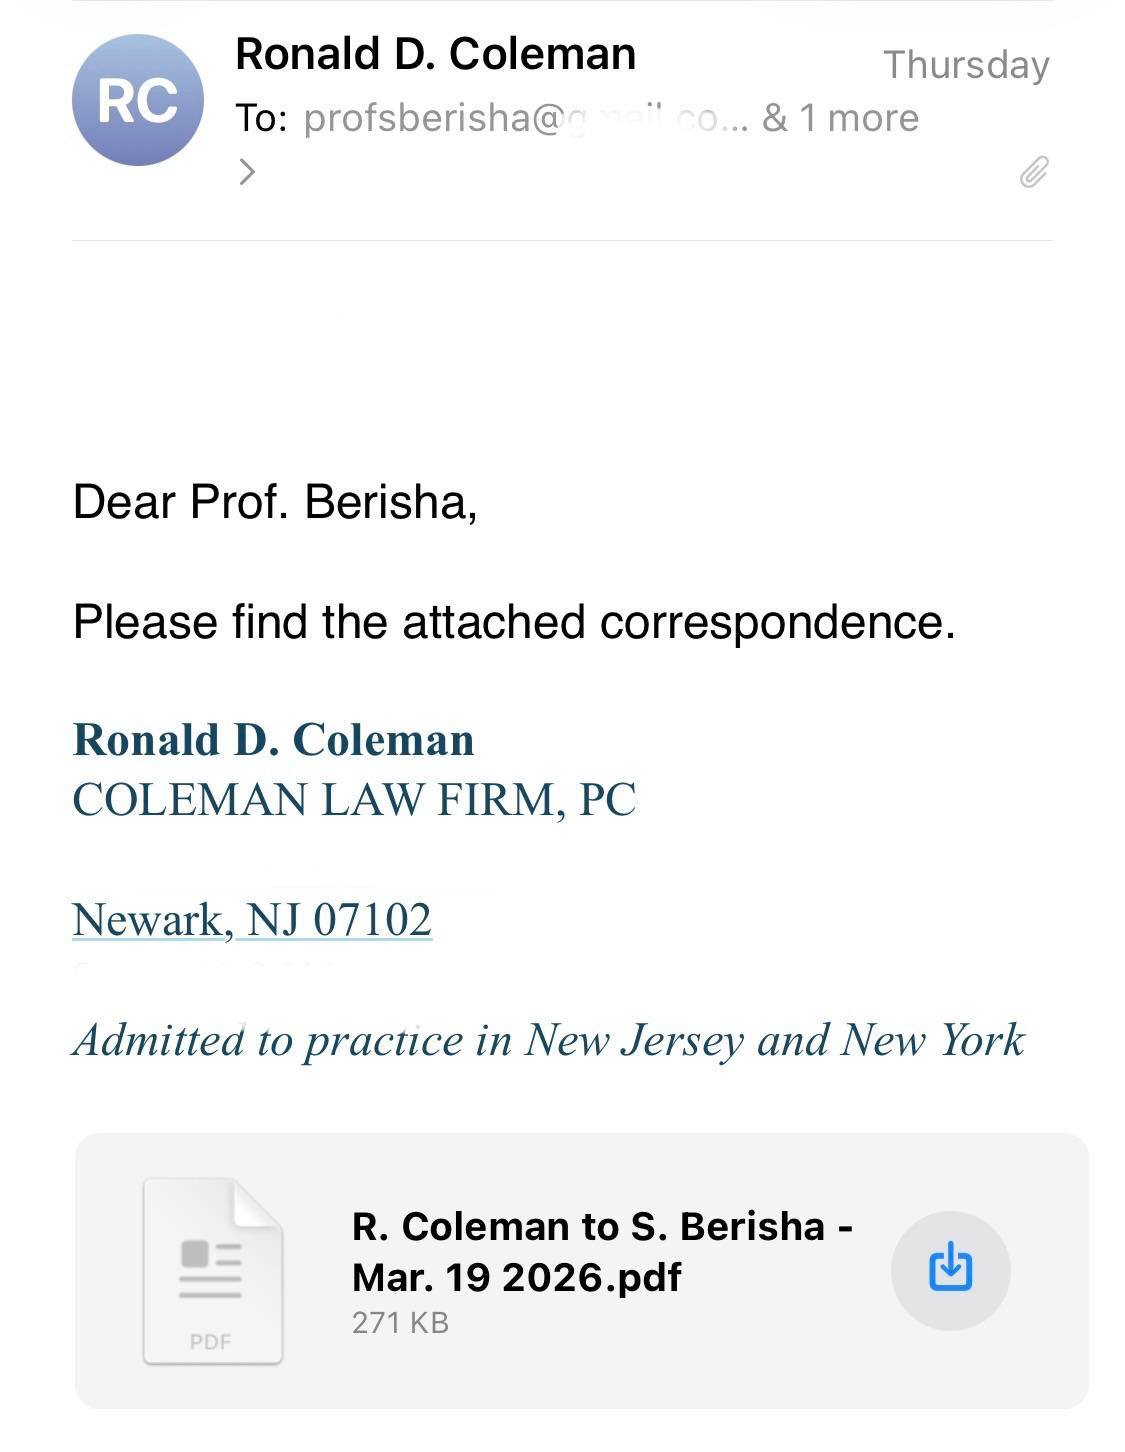Tap "Please find the attached correspondence." text
The image size is (1125, 1452).
(x=514, y=621)
